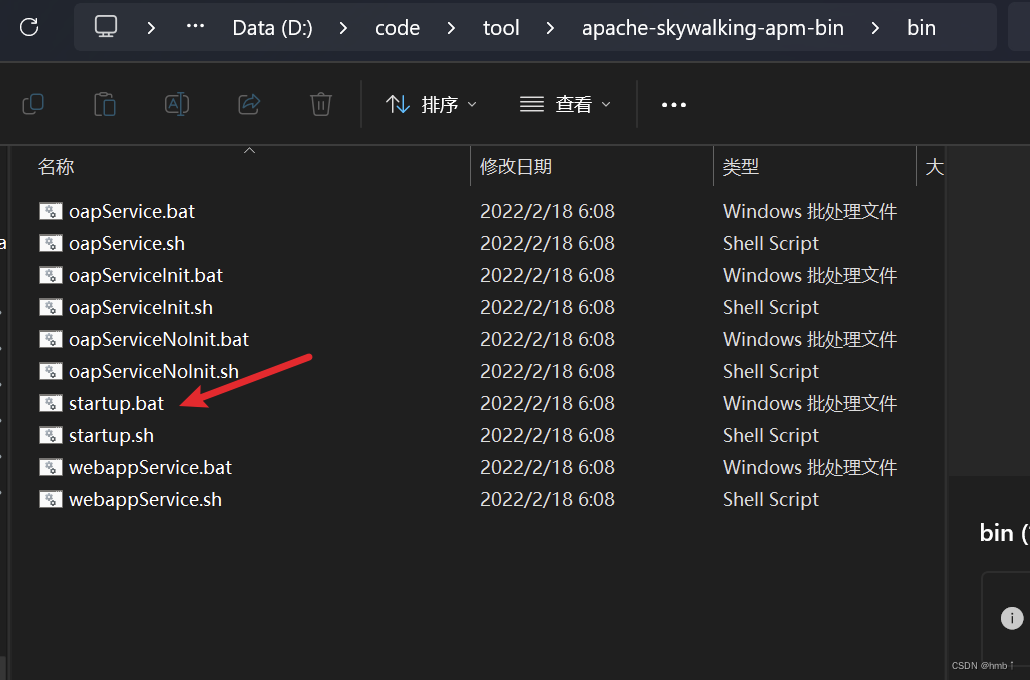Click the Paste toolbar icon
Viewport: 1030px width, 680px height.
(104, 104)
